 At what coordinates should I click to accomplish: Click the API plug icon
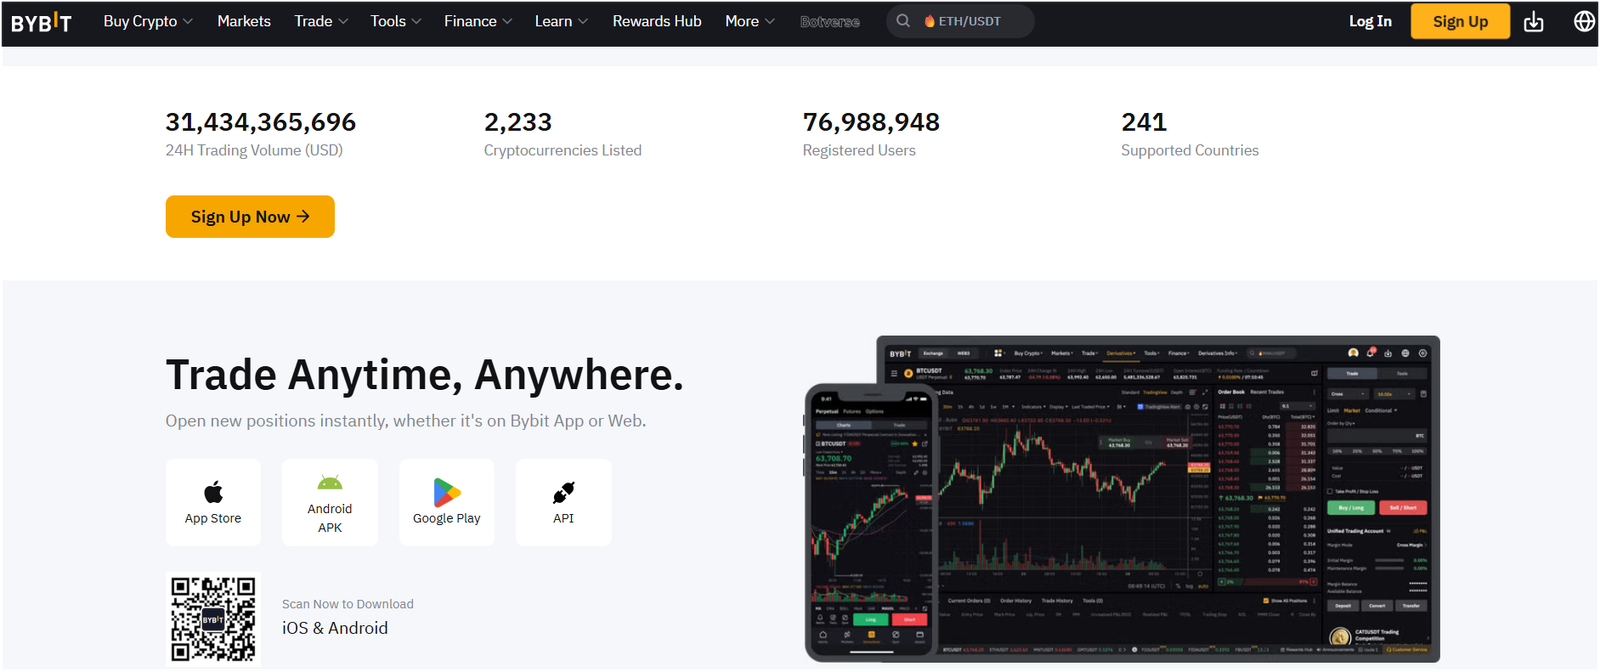click(x=564, y=492)
